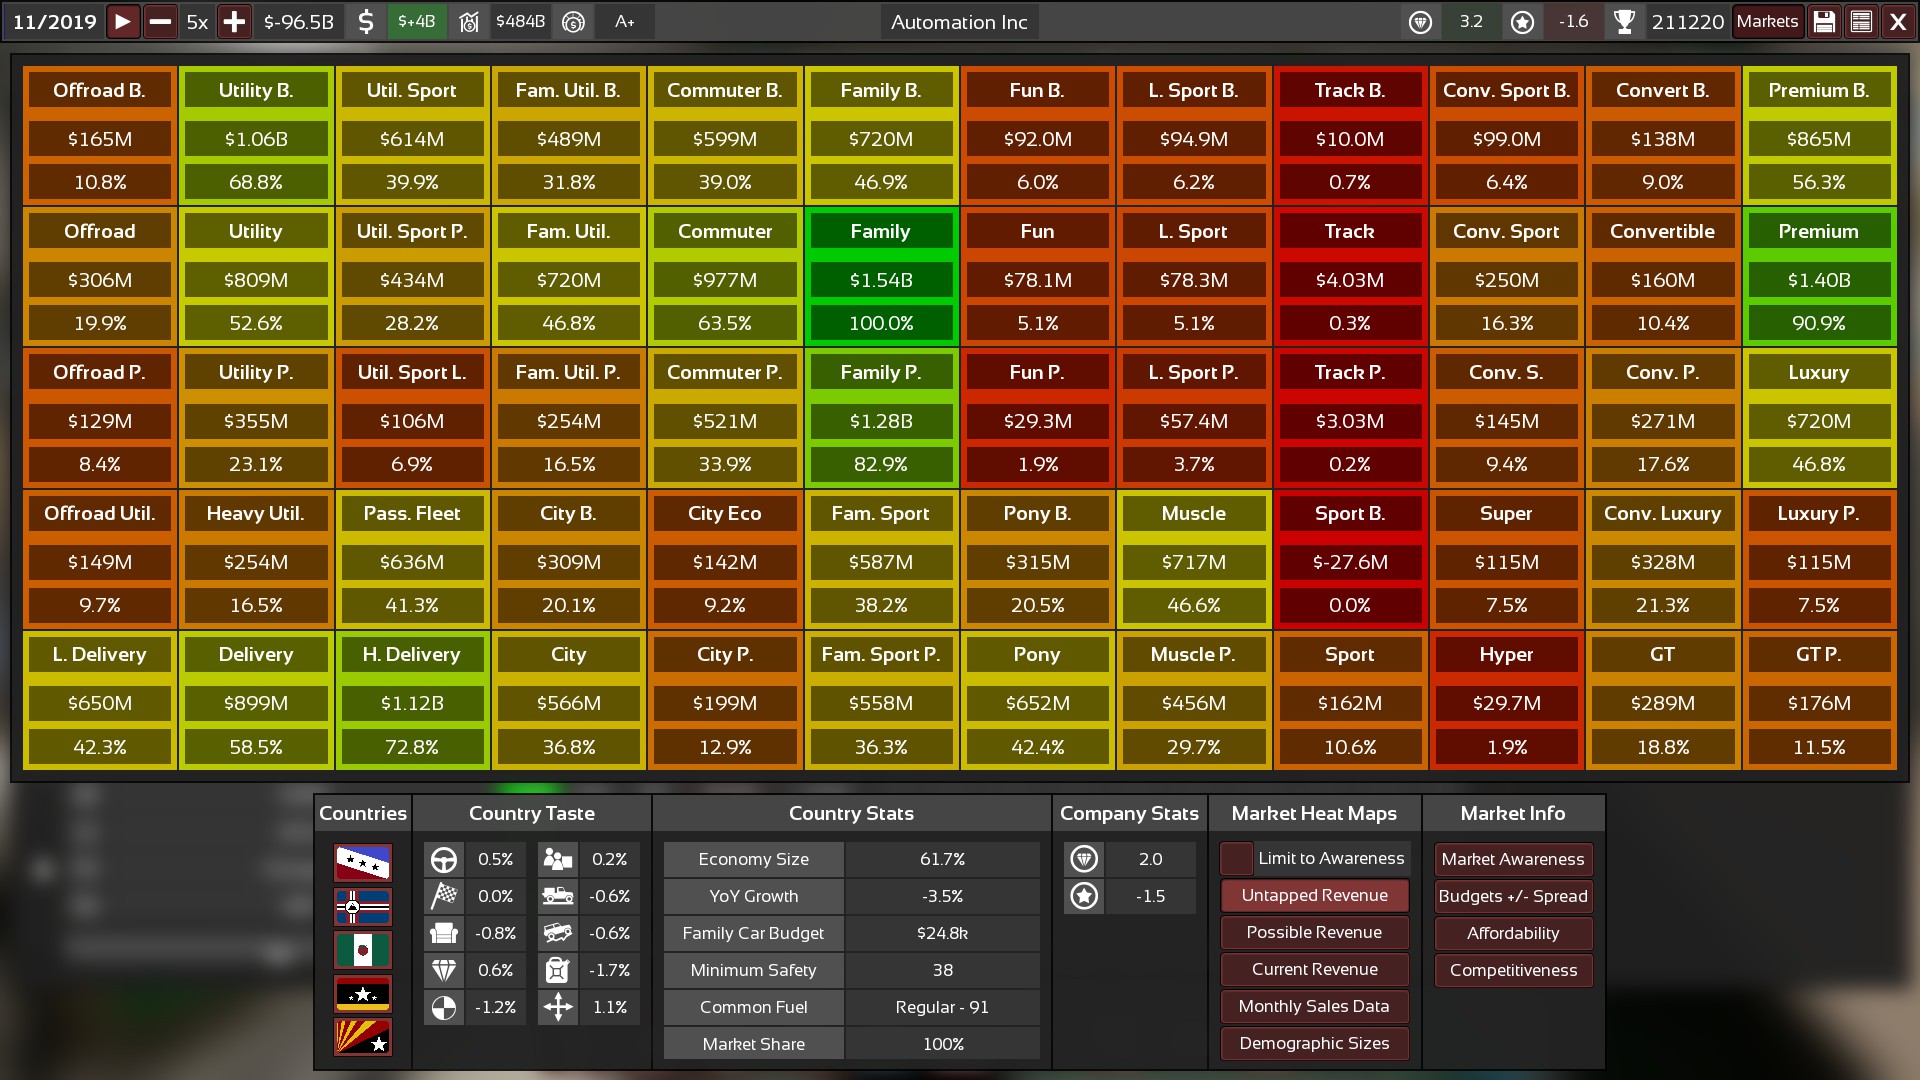Open the Markets tab in top bar
Screen dimensions: 1920x1080
pyautogui.click(x=1767, y=22)
